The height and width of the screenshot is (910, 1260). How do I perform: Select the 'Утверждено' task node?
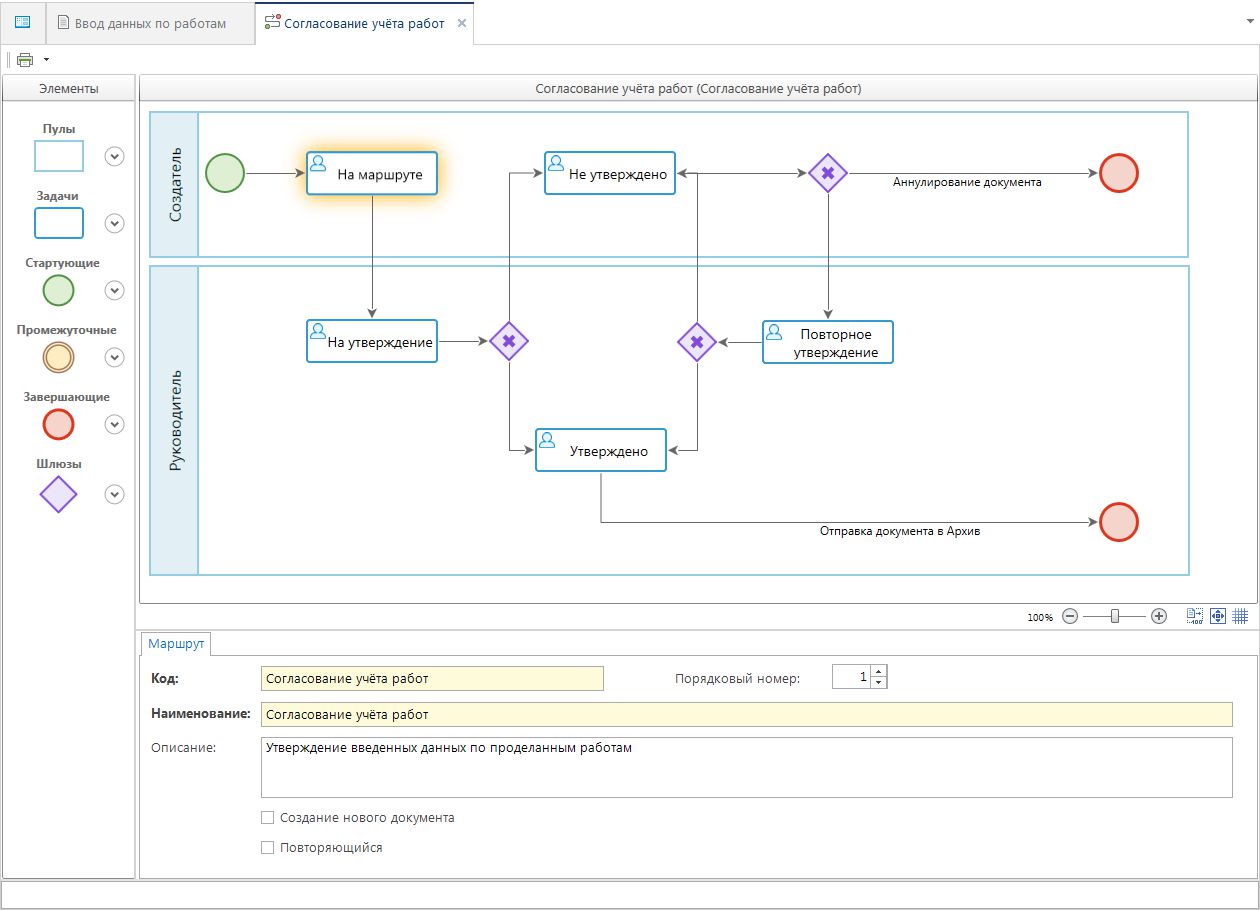pyautogui.click(x=601, y=451)
